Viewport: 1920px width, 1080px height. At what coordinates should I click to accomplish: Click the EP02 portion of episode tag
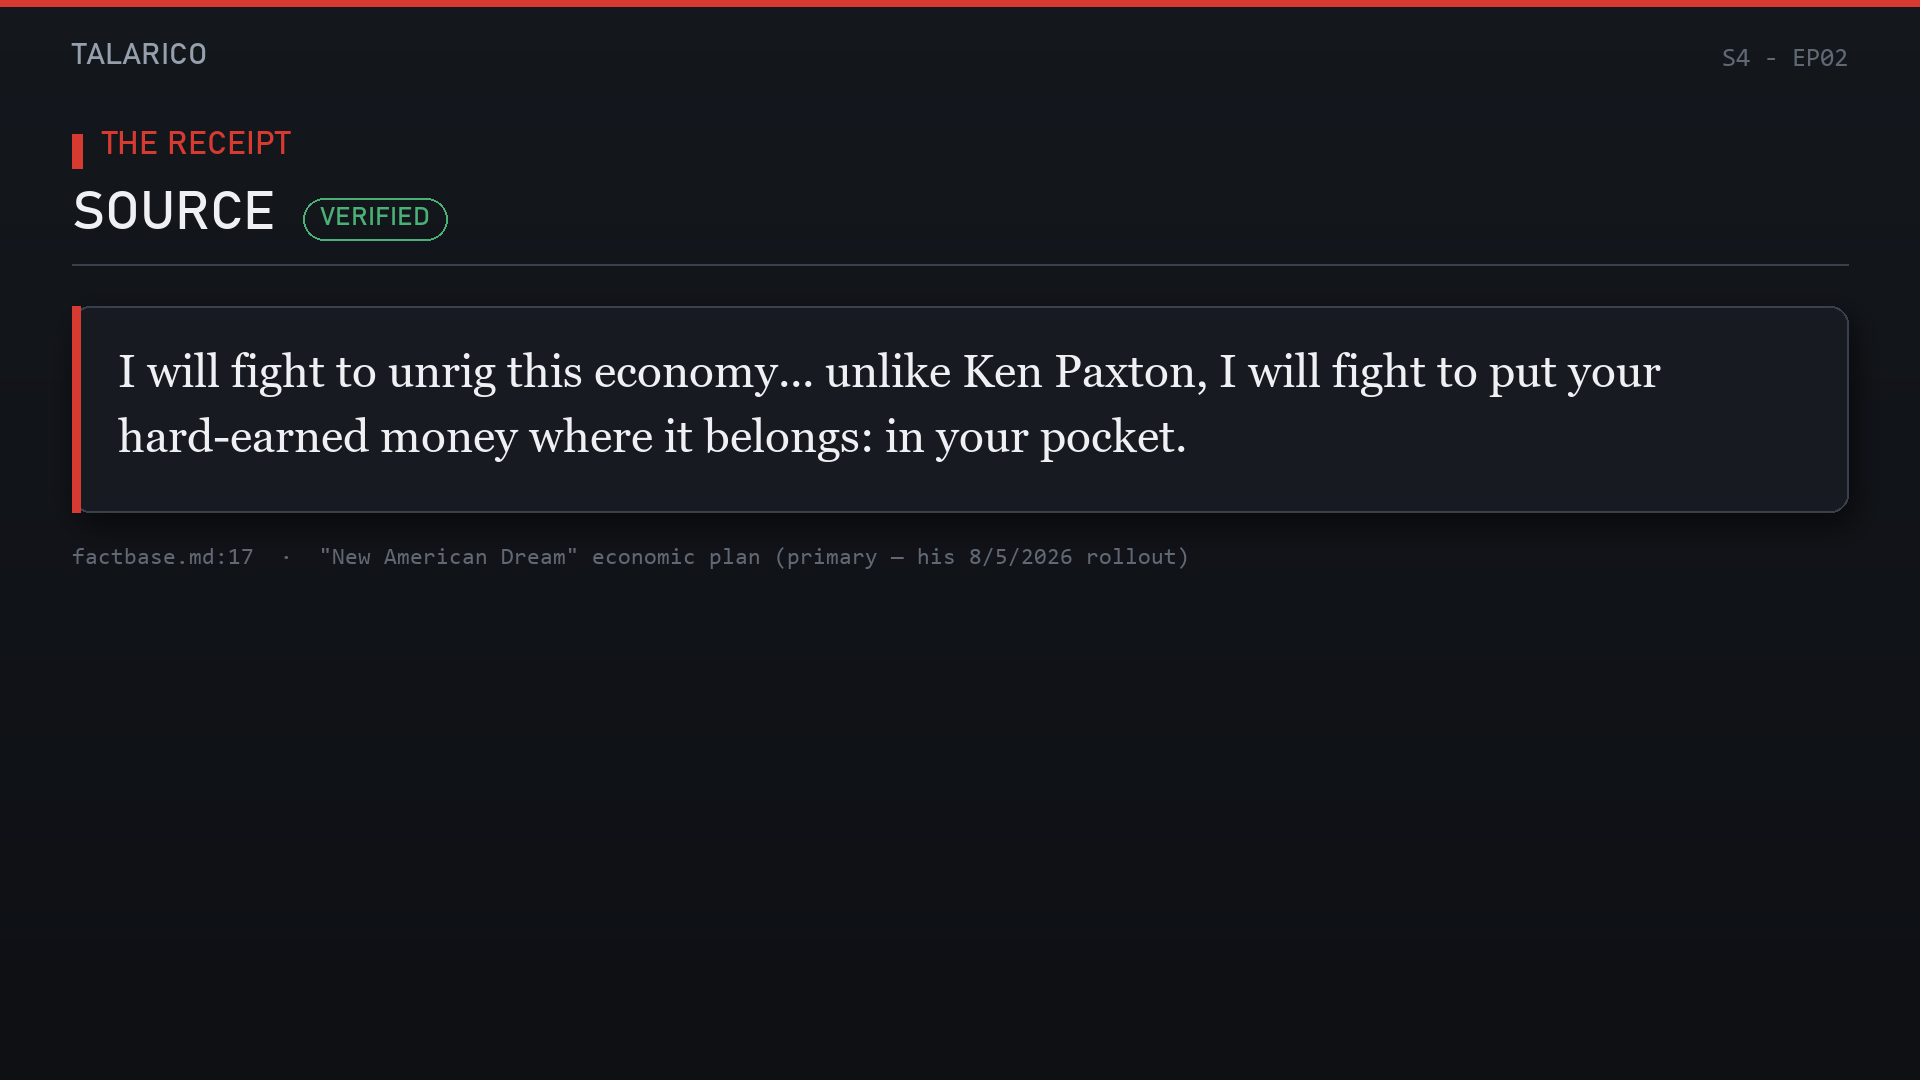1820,58
